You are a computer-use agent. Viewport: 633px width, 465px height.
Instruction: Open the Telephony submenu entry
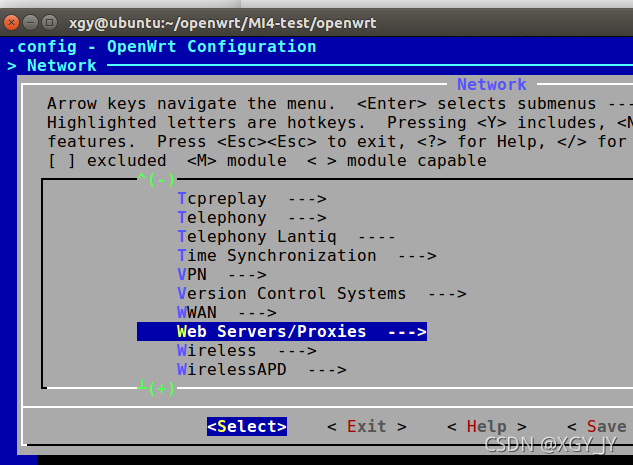(x=252, y=218)
